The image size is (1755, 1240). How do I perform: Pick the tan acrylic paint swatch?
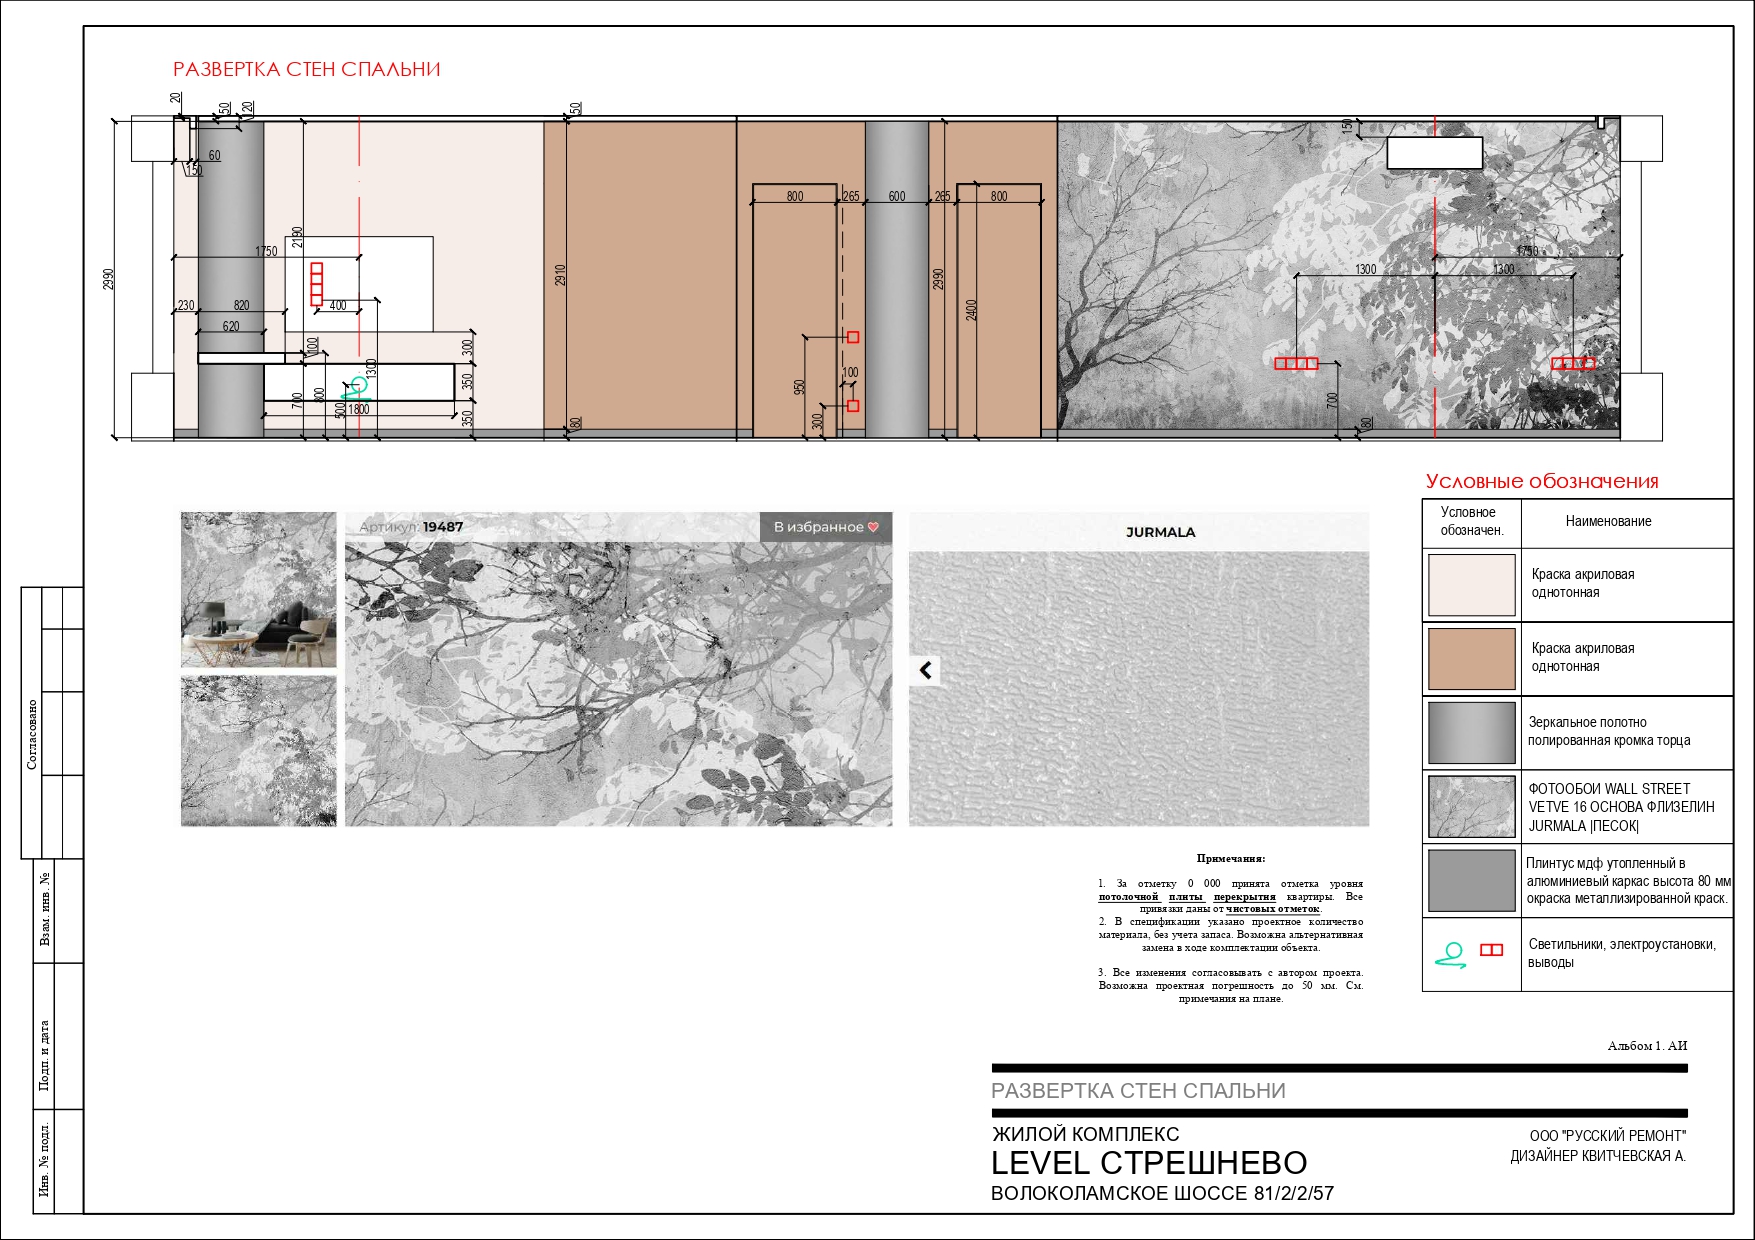click(1471, 659)
